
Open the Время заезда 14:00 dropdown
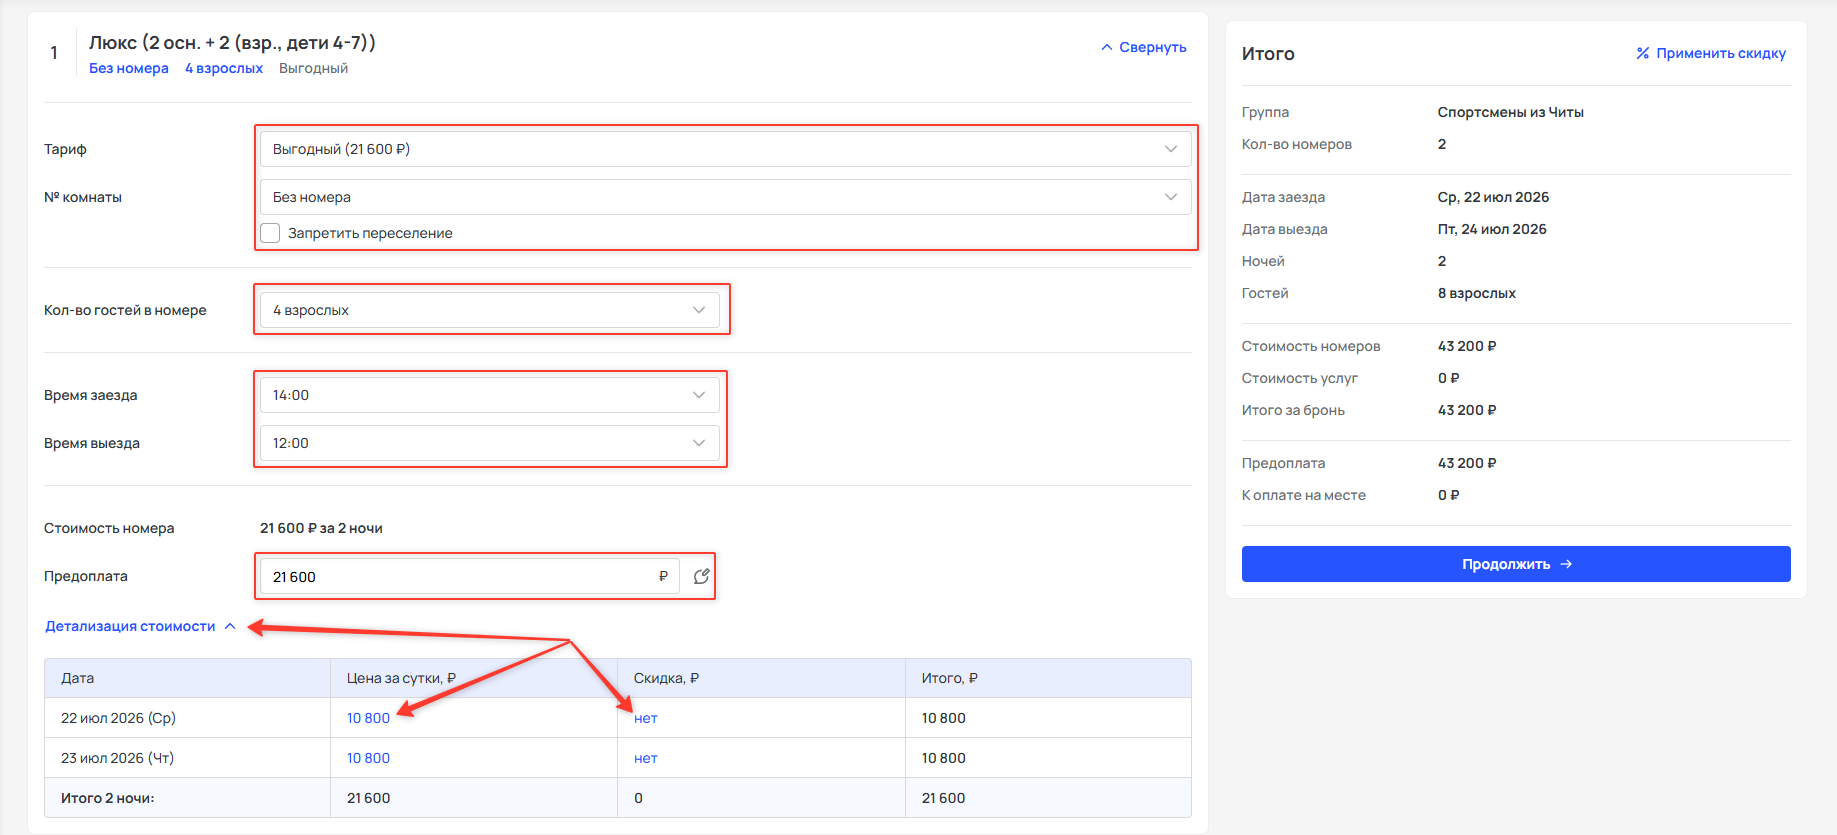click(489, 395)
